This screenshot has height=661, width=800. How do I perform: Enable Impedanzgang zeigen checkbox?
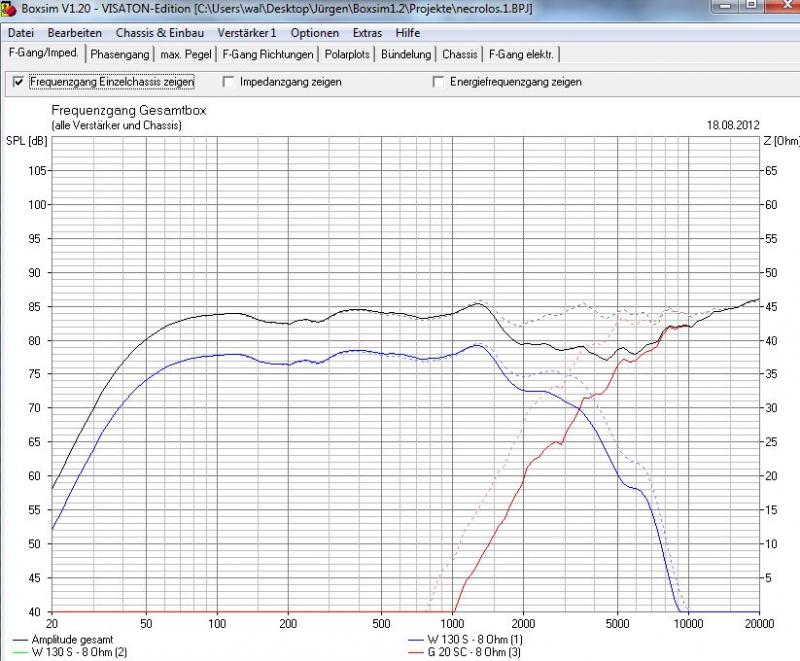(x=229, y=82)
